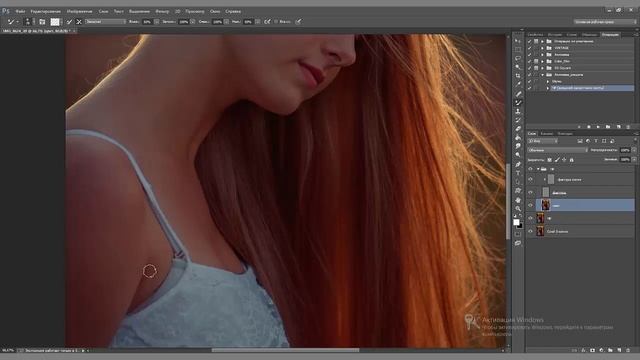This screenshot has height=360, width=640.
Task: Open the Окно menu
Action: pyautogui.click(x=215, y=11)
